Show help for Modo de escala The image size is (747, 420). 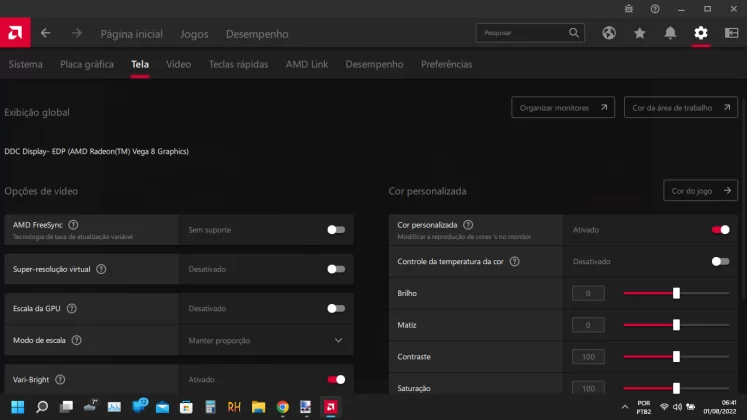(76, 340)
